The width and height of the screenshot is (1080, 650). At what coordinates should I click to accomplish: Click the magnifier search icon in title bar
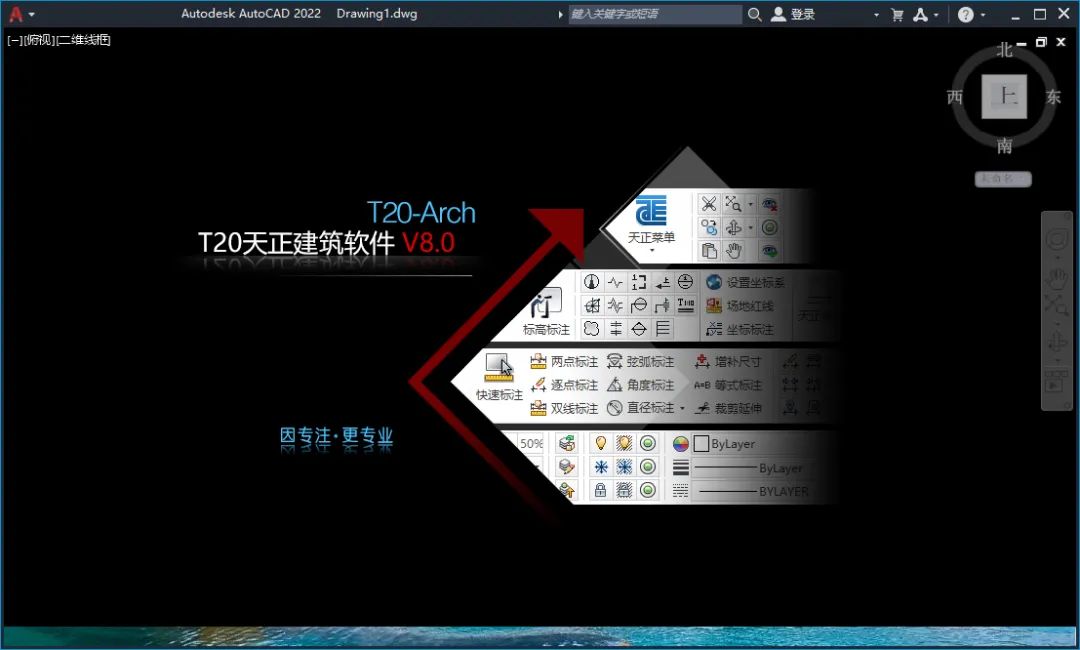pyautogui.click(x=755, y=14)
